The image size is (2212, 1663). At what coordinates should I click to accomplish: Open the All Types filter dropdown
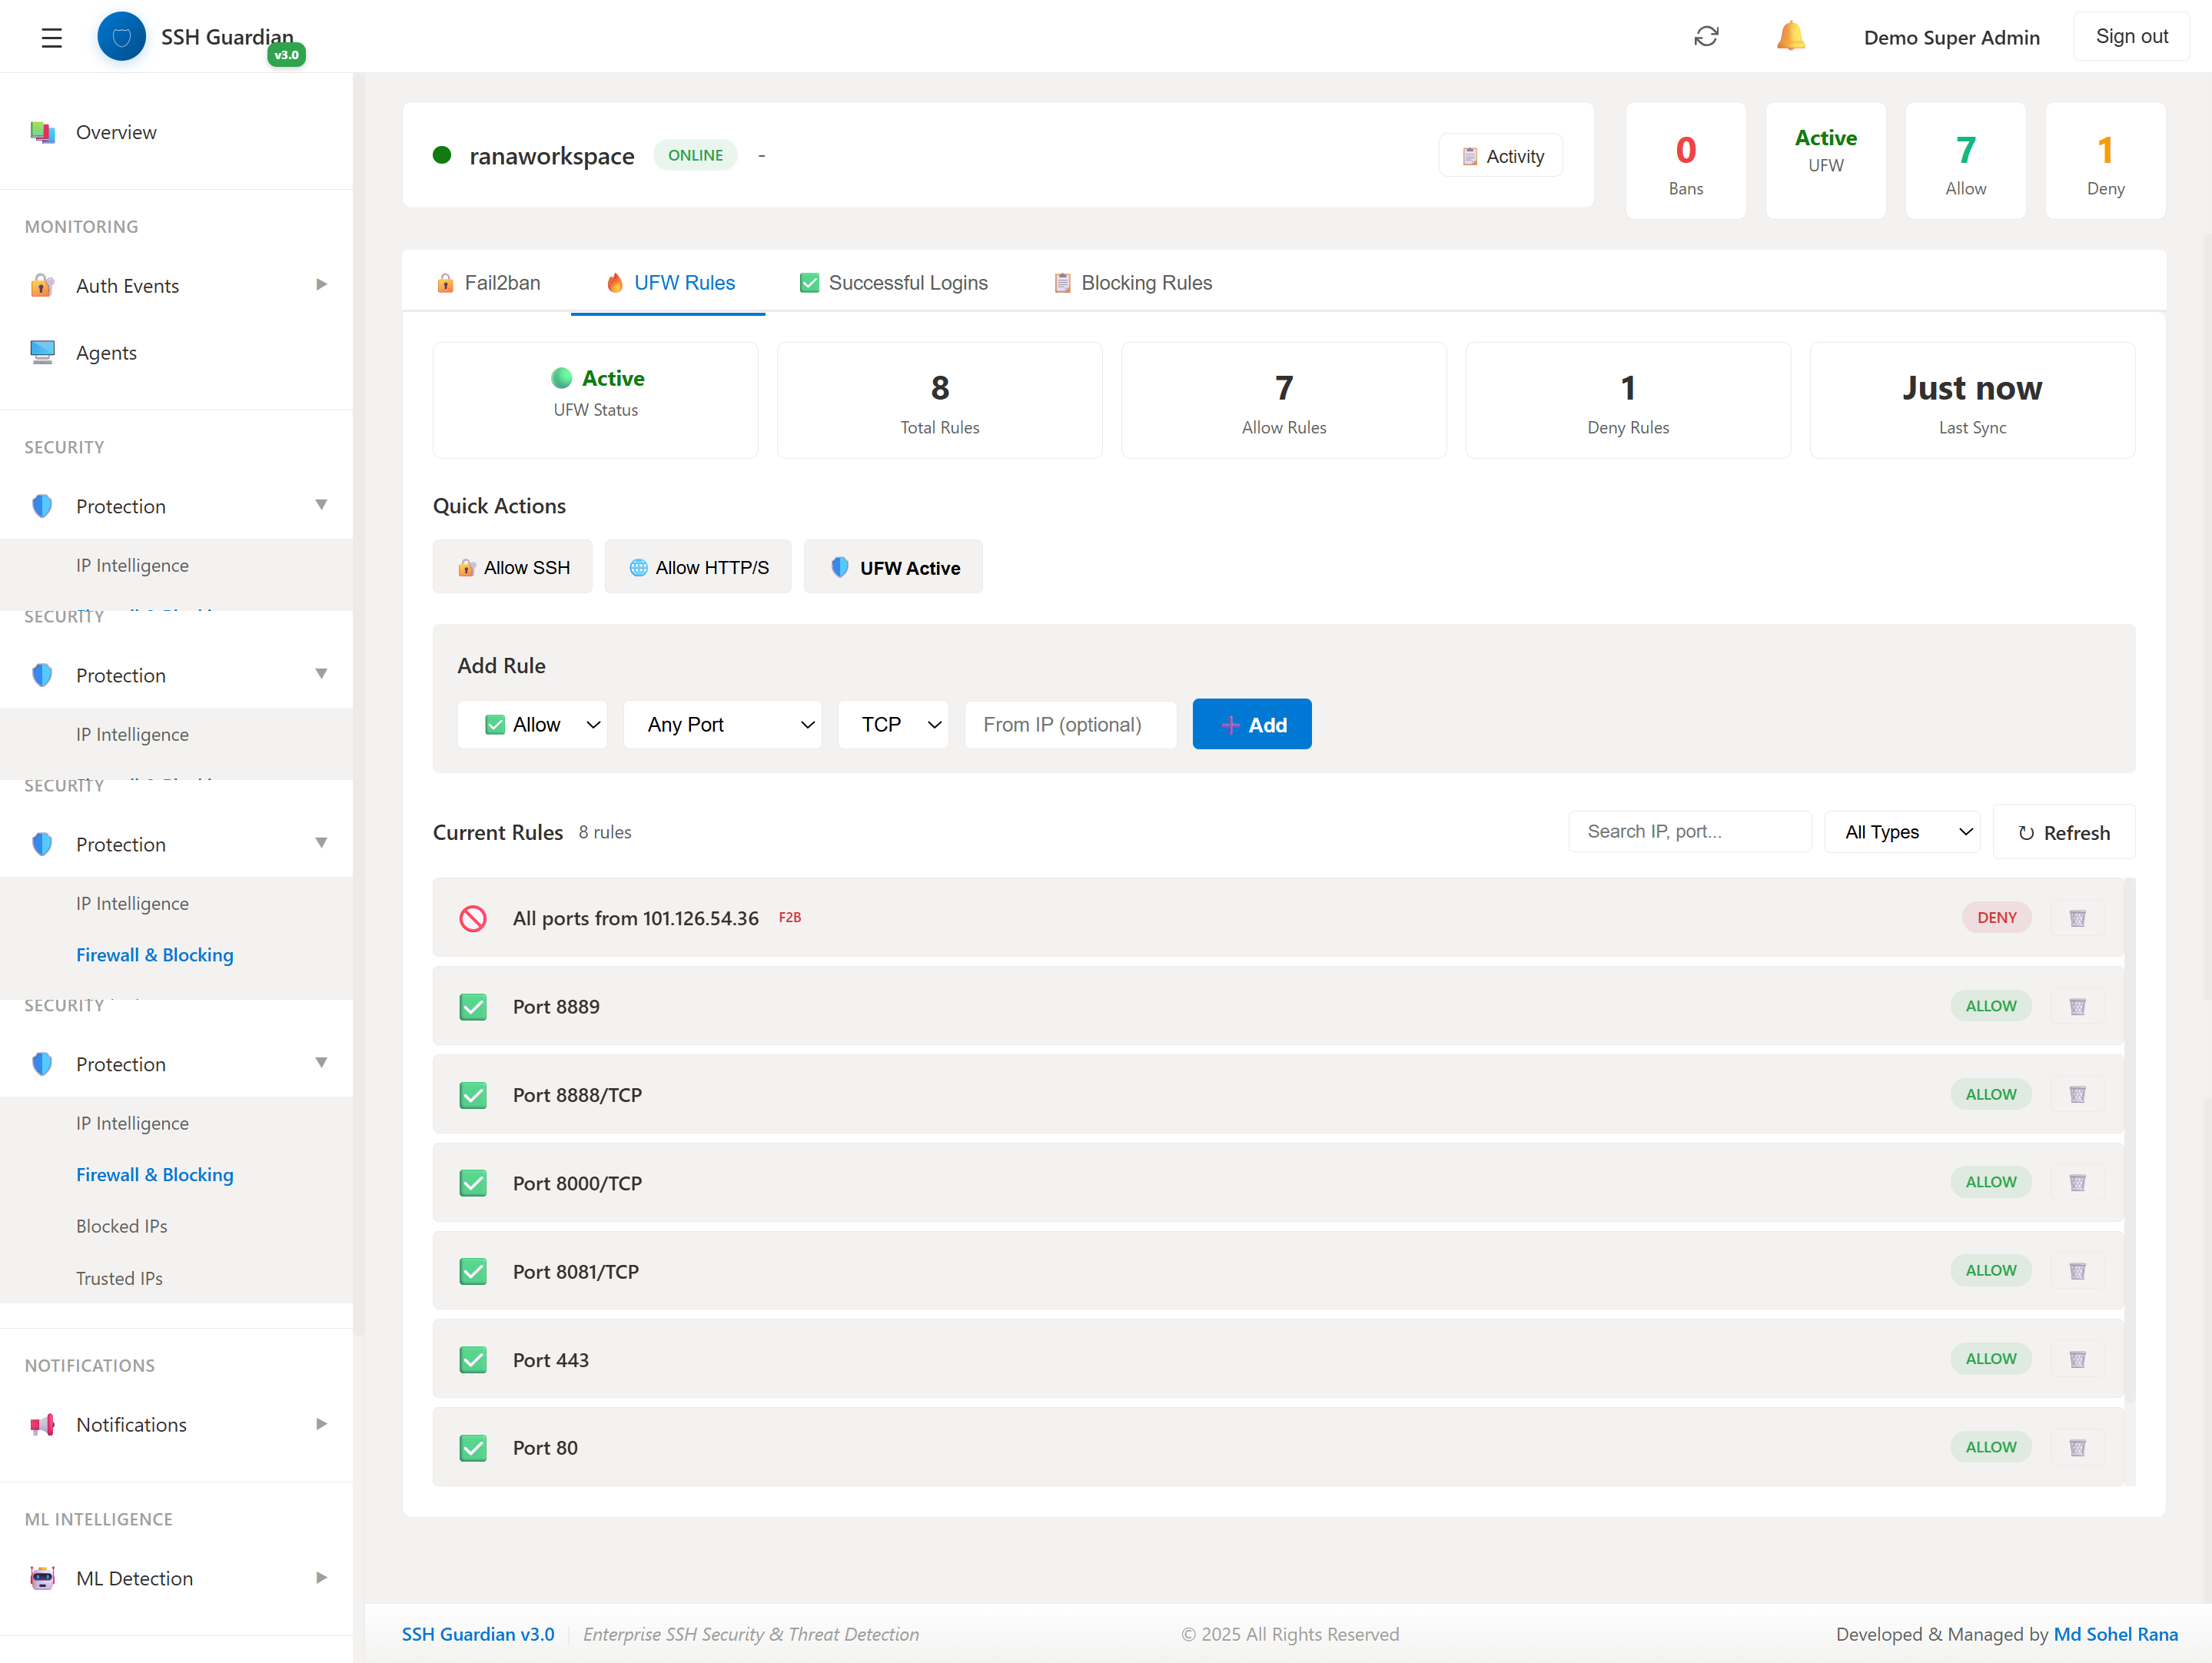[1903, 832]
